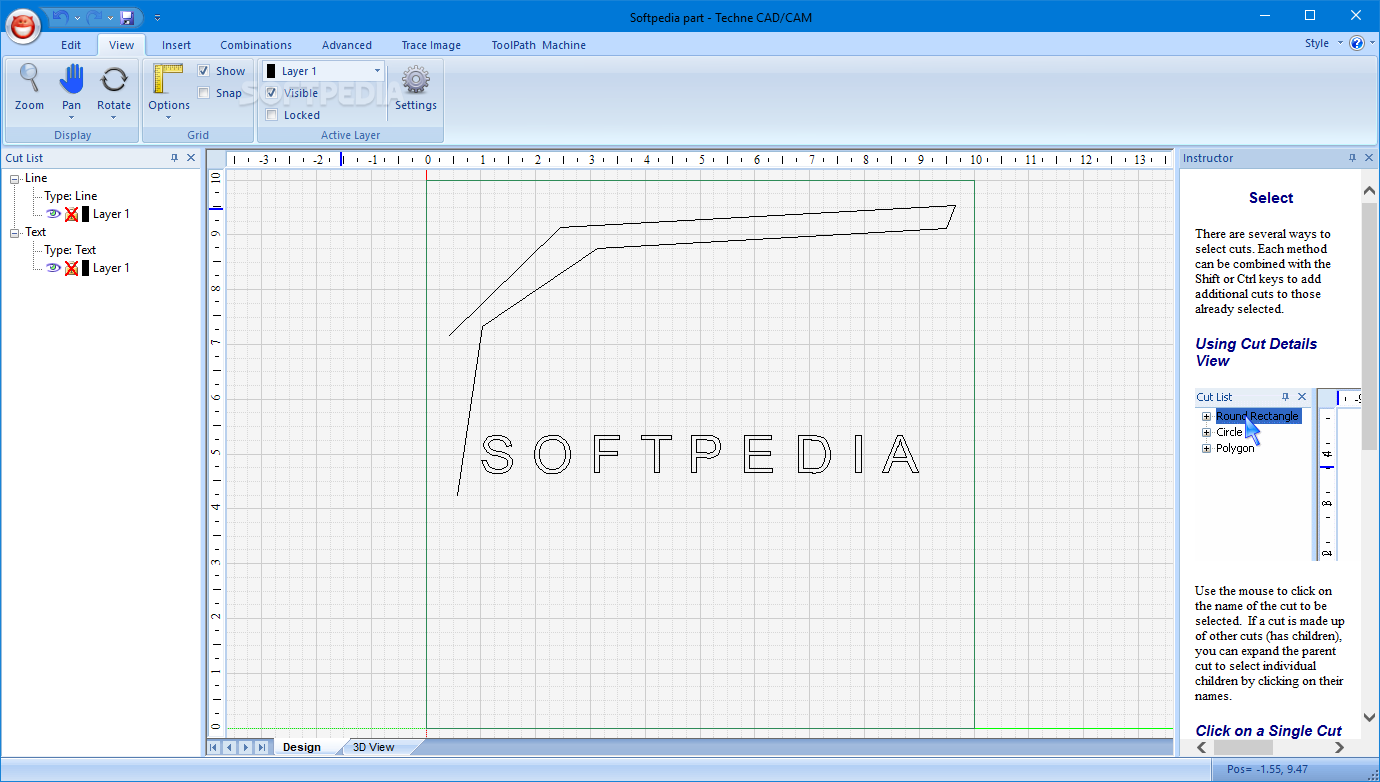Click the black layer color swatch under Text
Screen dimensions: 1380x782
point(86,268)
